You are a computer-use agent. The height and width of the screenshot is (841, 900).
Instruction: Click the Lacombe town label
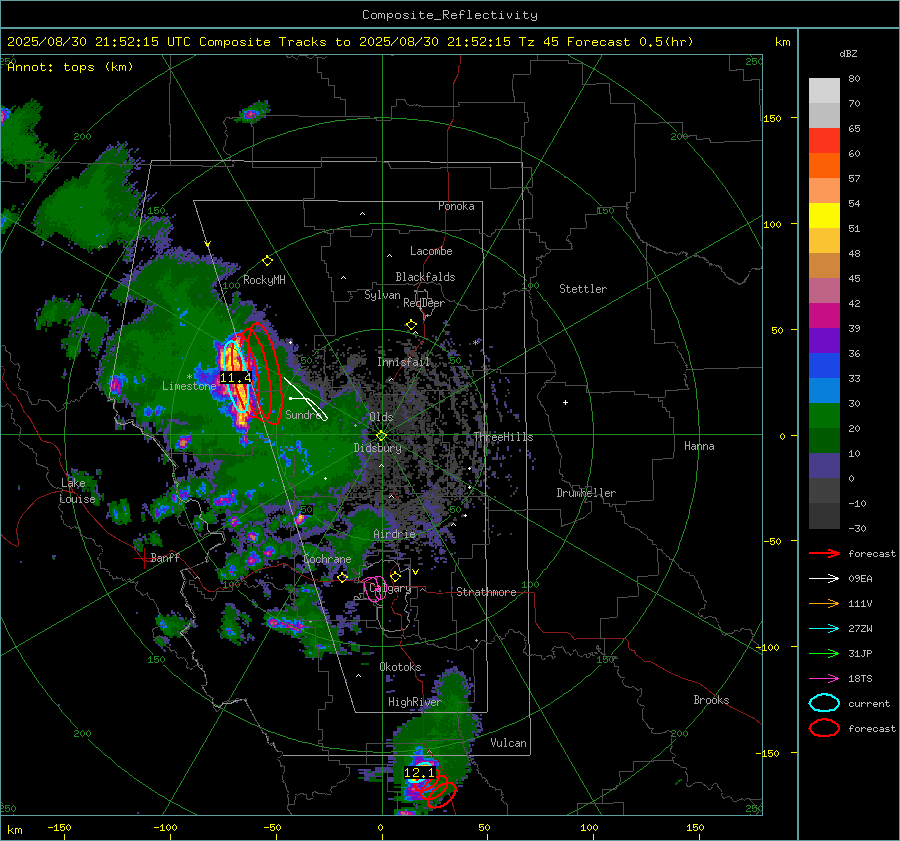tap(431, 251)
